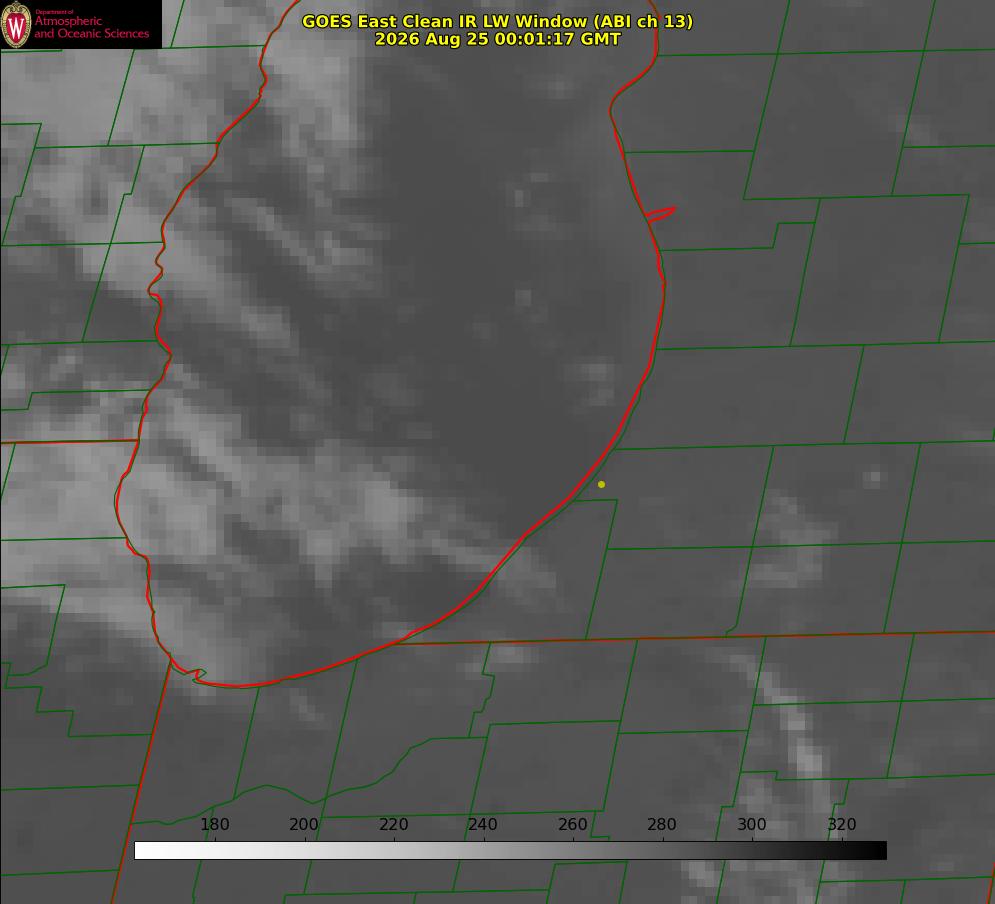Click the yellow dot location marker
Screen dimensions: 995x904
tap(601, 484)
